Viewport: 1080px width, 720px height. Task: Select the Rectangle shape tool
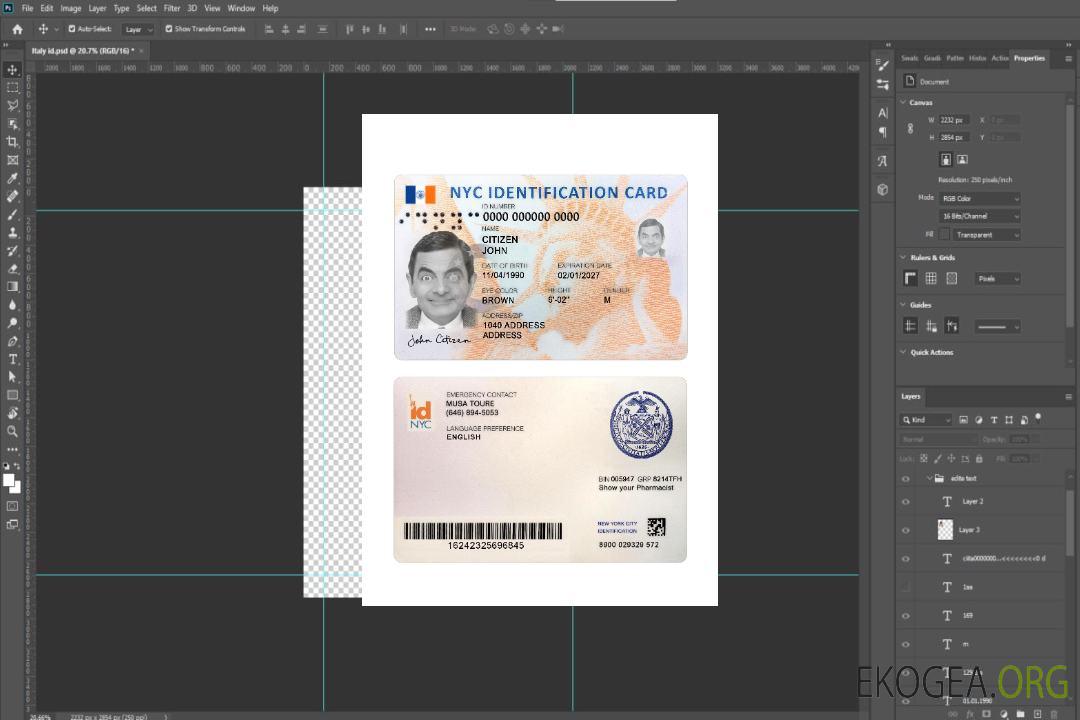12,395
